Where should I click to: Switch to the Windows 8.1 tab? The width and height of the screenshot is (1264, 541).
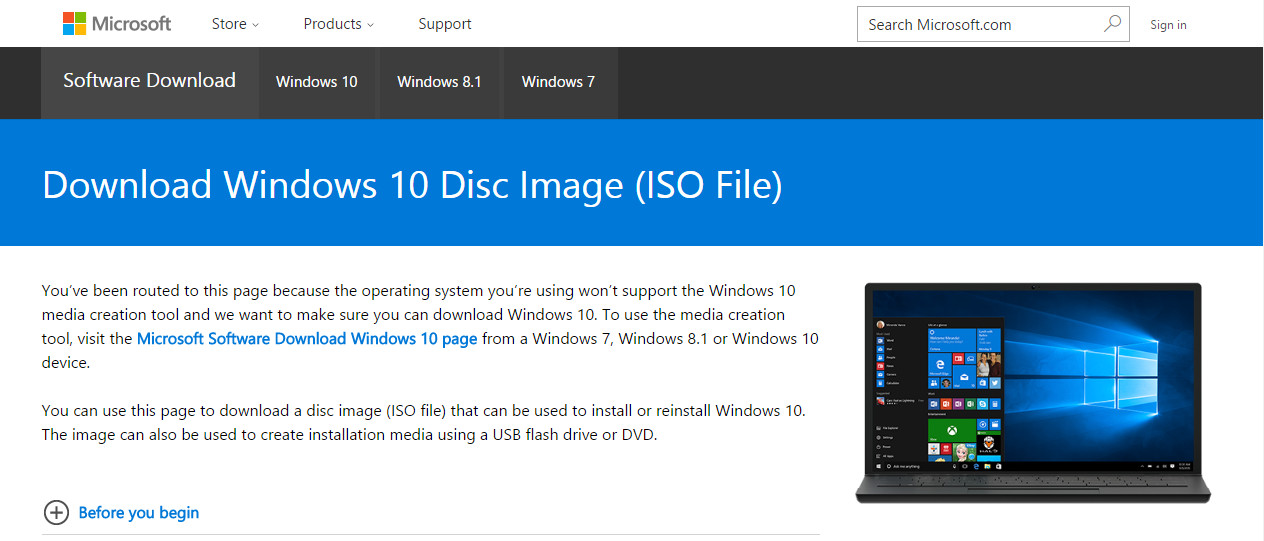tap(439, 82)
